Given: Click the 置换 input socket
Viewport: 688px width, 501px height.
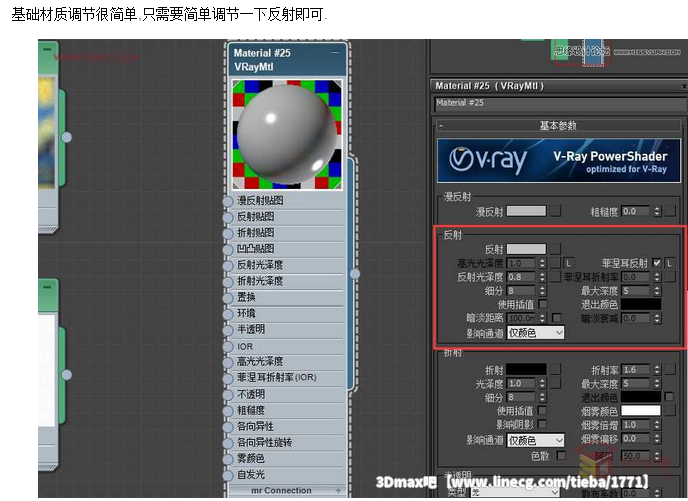Looking at the screenshot, I should point(228,298).
